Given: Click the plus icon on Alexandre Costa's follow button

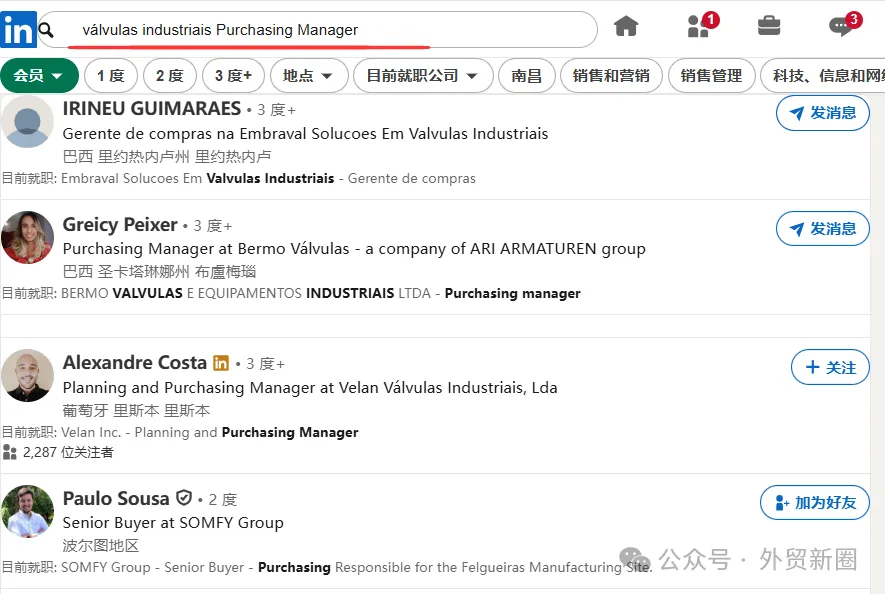Looking at the screenshot, I should pyautogui.click(x=813, y=368).
